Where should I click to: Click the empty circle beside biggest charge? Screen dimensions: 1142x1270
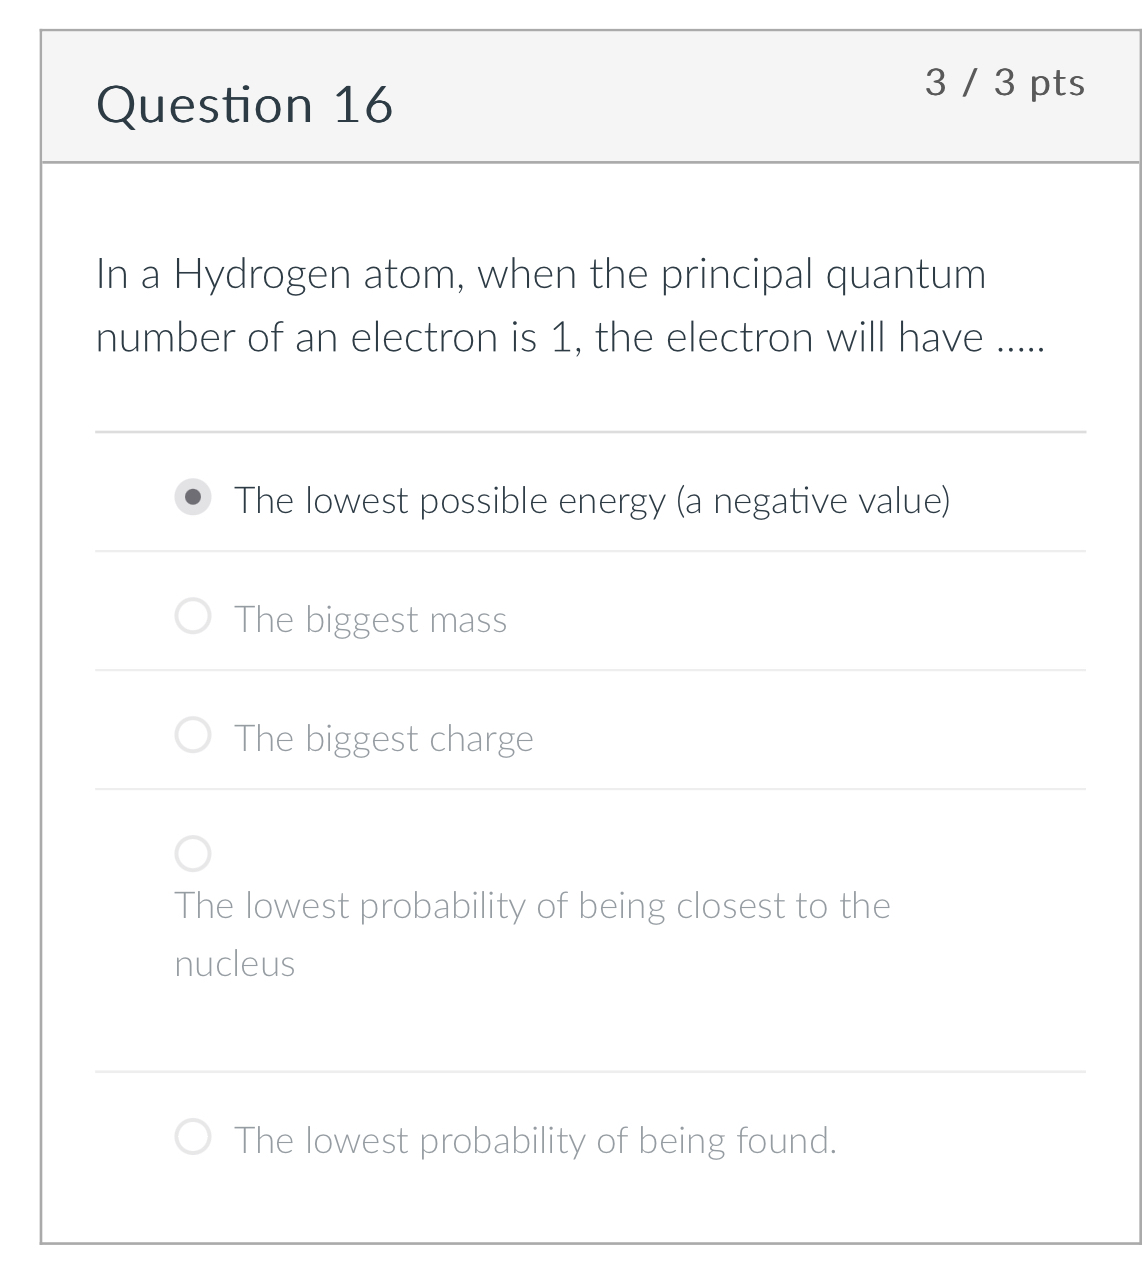pos(193,735)
